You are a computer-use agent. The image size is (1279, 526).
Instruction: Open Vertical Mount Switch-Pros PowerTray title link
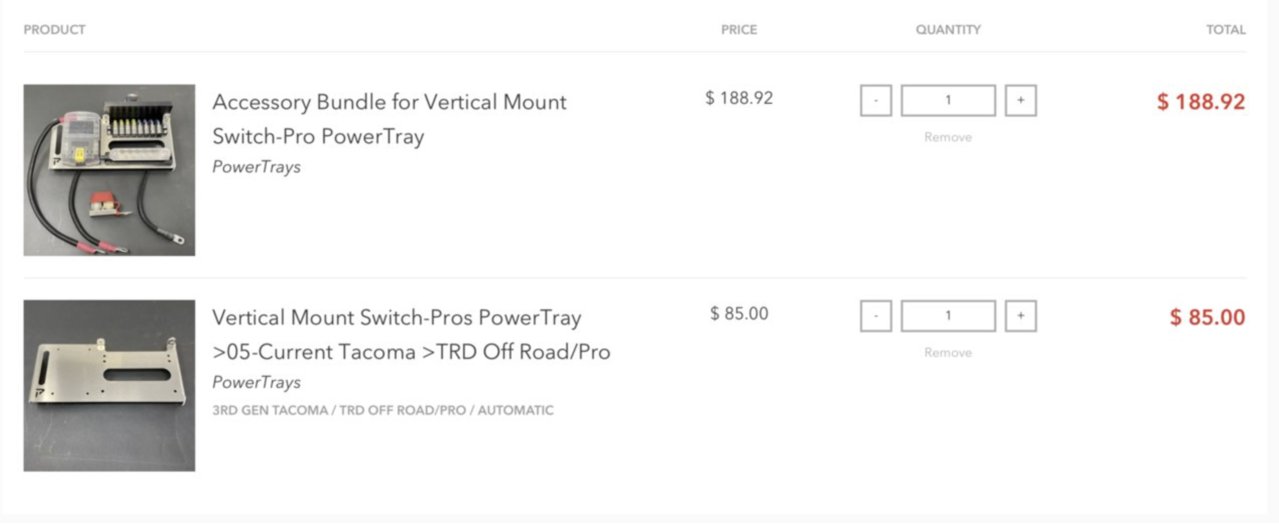point(411,334)
